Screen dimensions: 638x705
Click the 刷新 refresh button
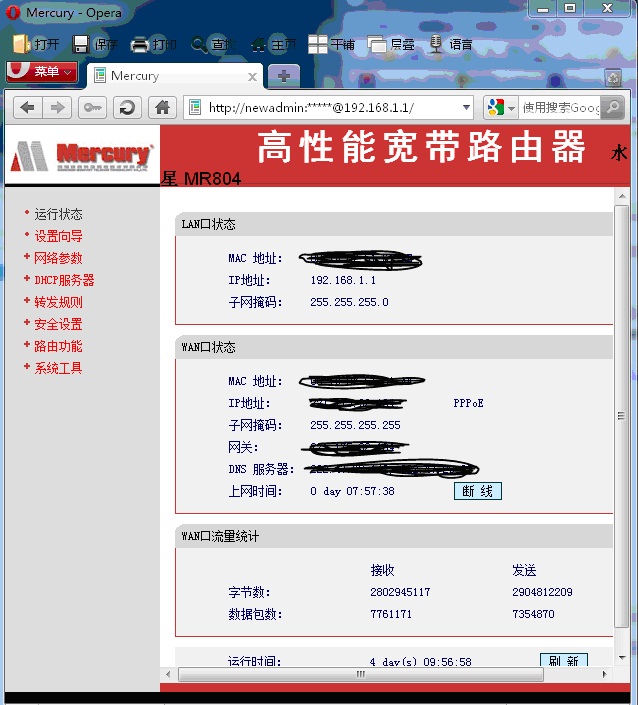click(x=564, y=660)
